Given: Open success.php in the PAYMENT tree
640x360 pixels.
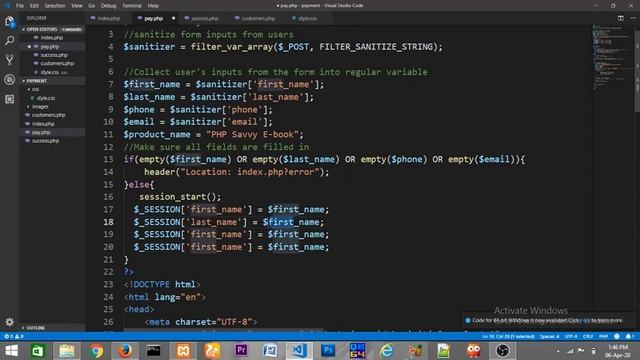Looking at the screenshot, I should click(x=45, y=141).
